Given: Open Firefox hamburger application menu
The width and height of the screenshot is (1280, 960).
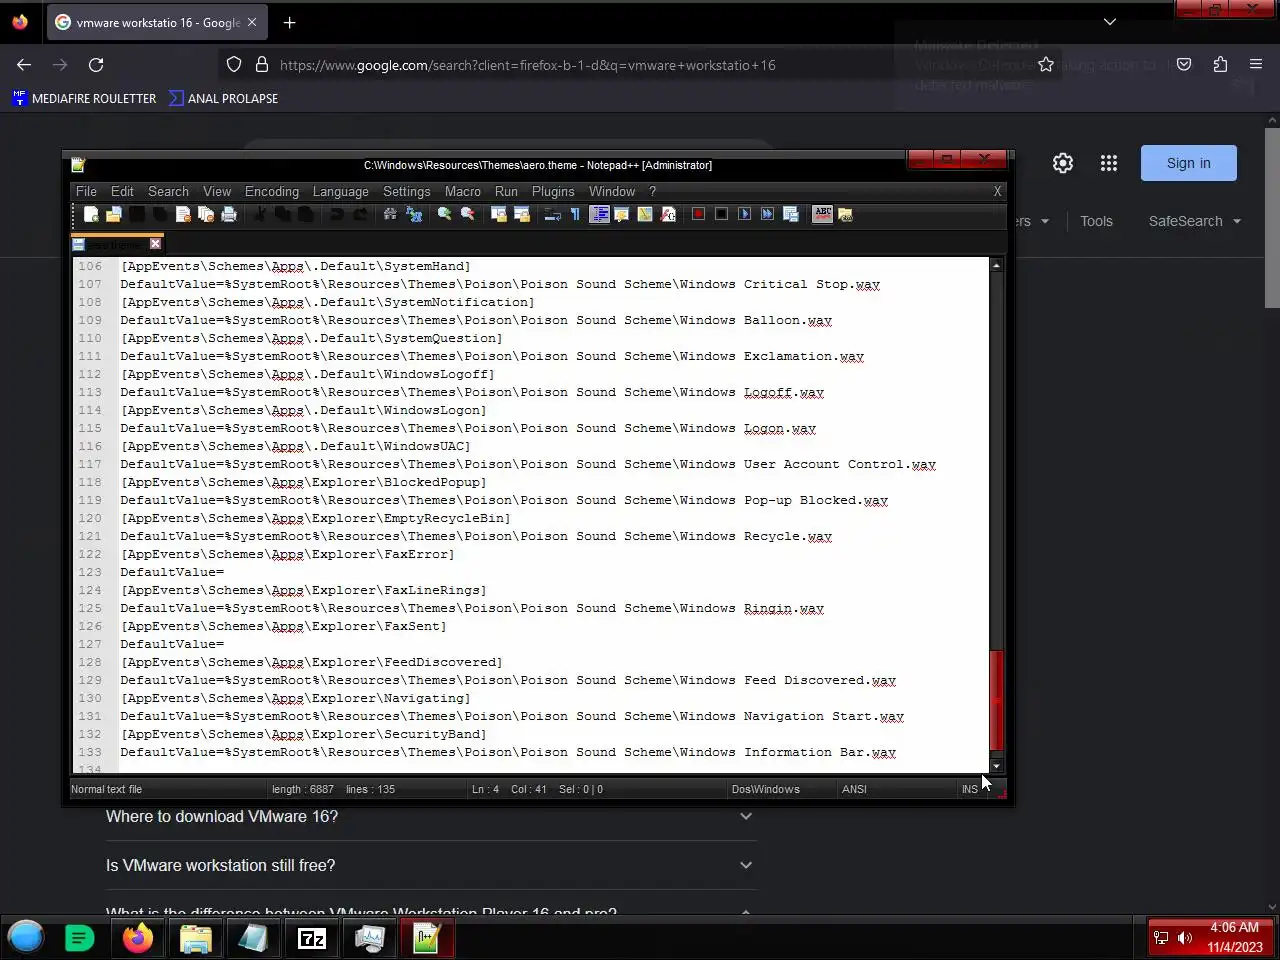Looking at the screenshot, I should pos(1256,64).
